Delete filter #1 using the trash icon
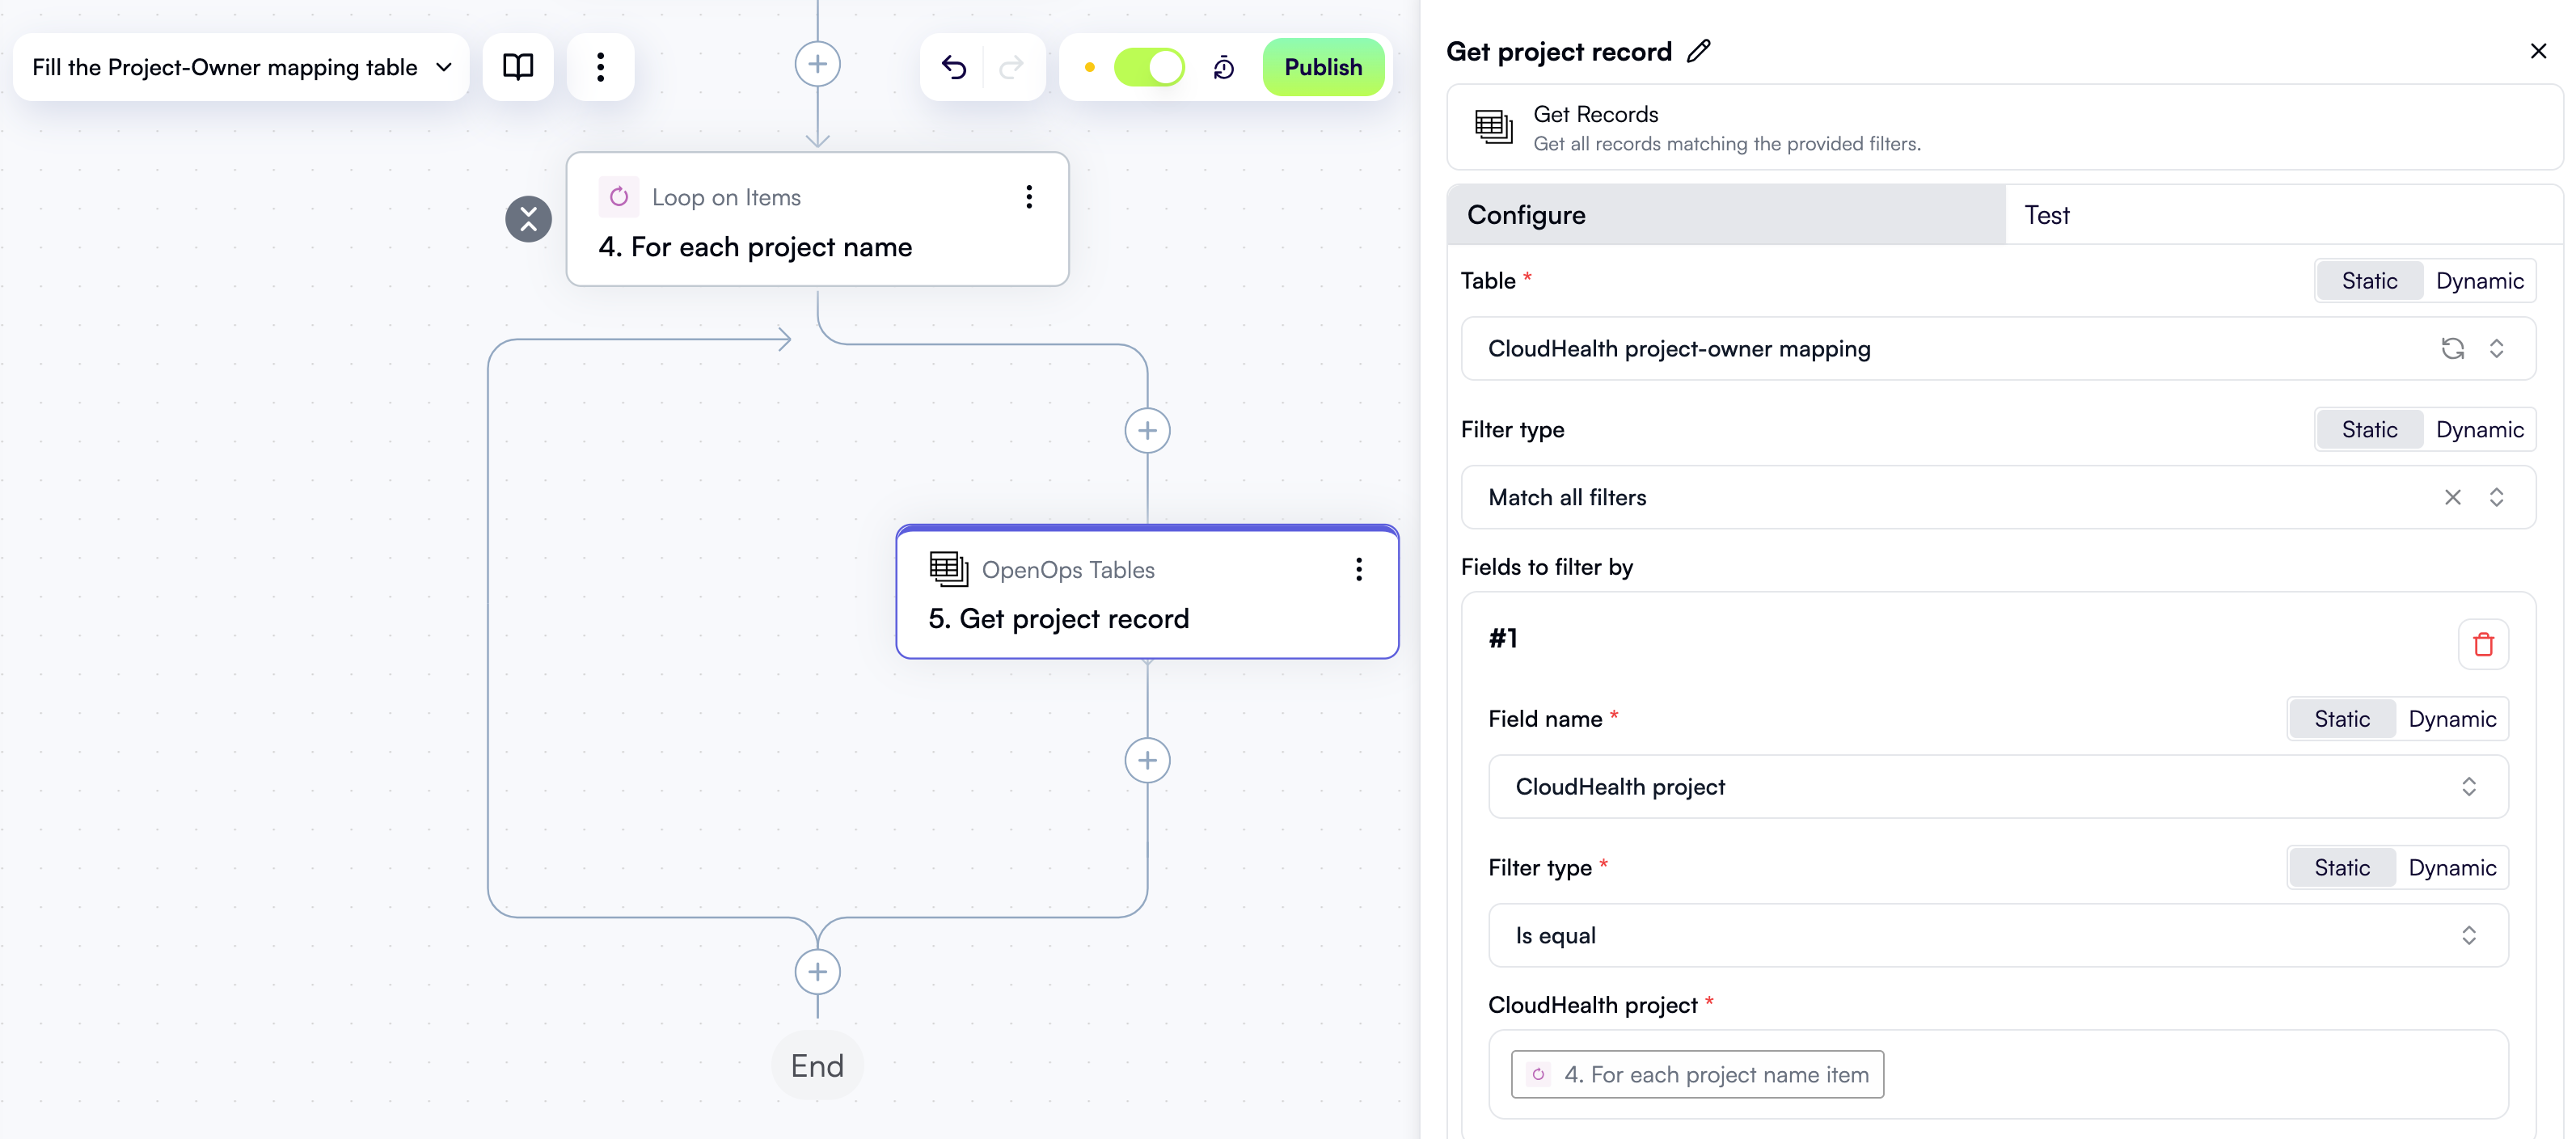 click(2483, 644)
